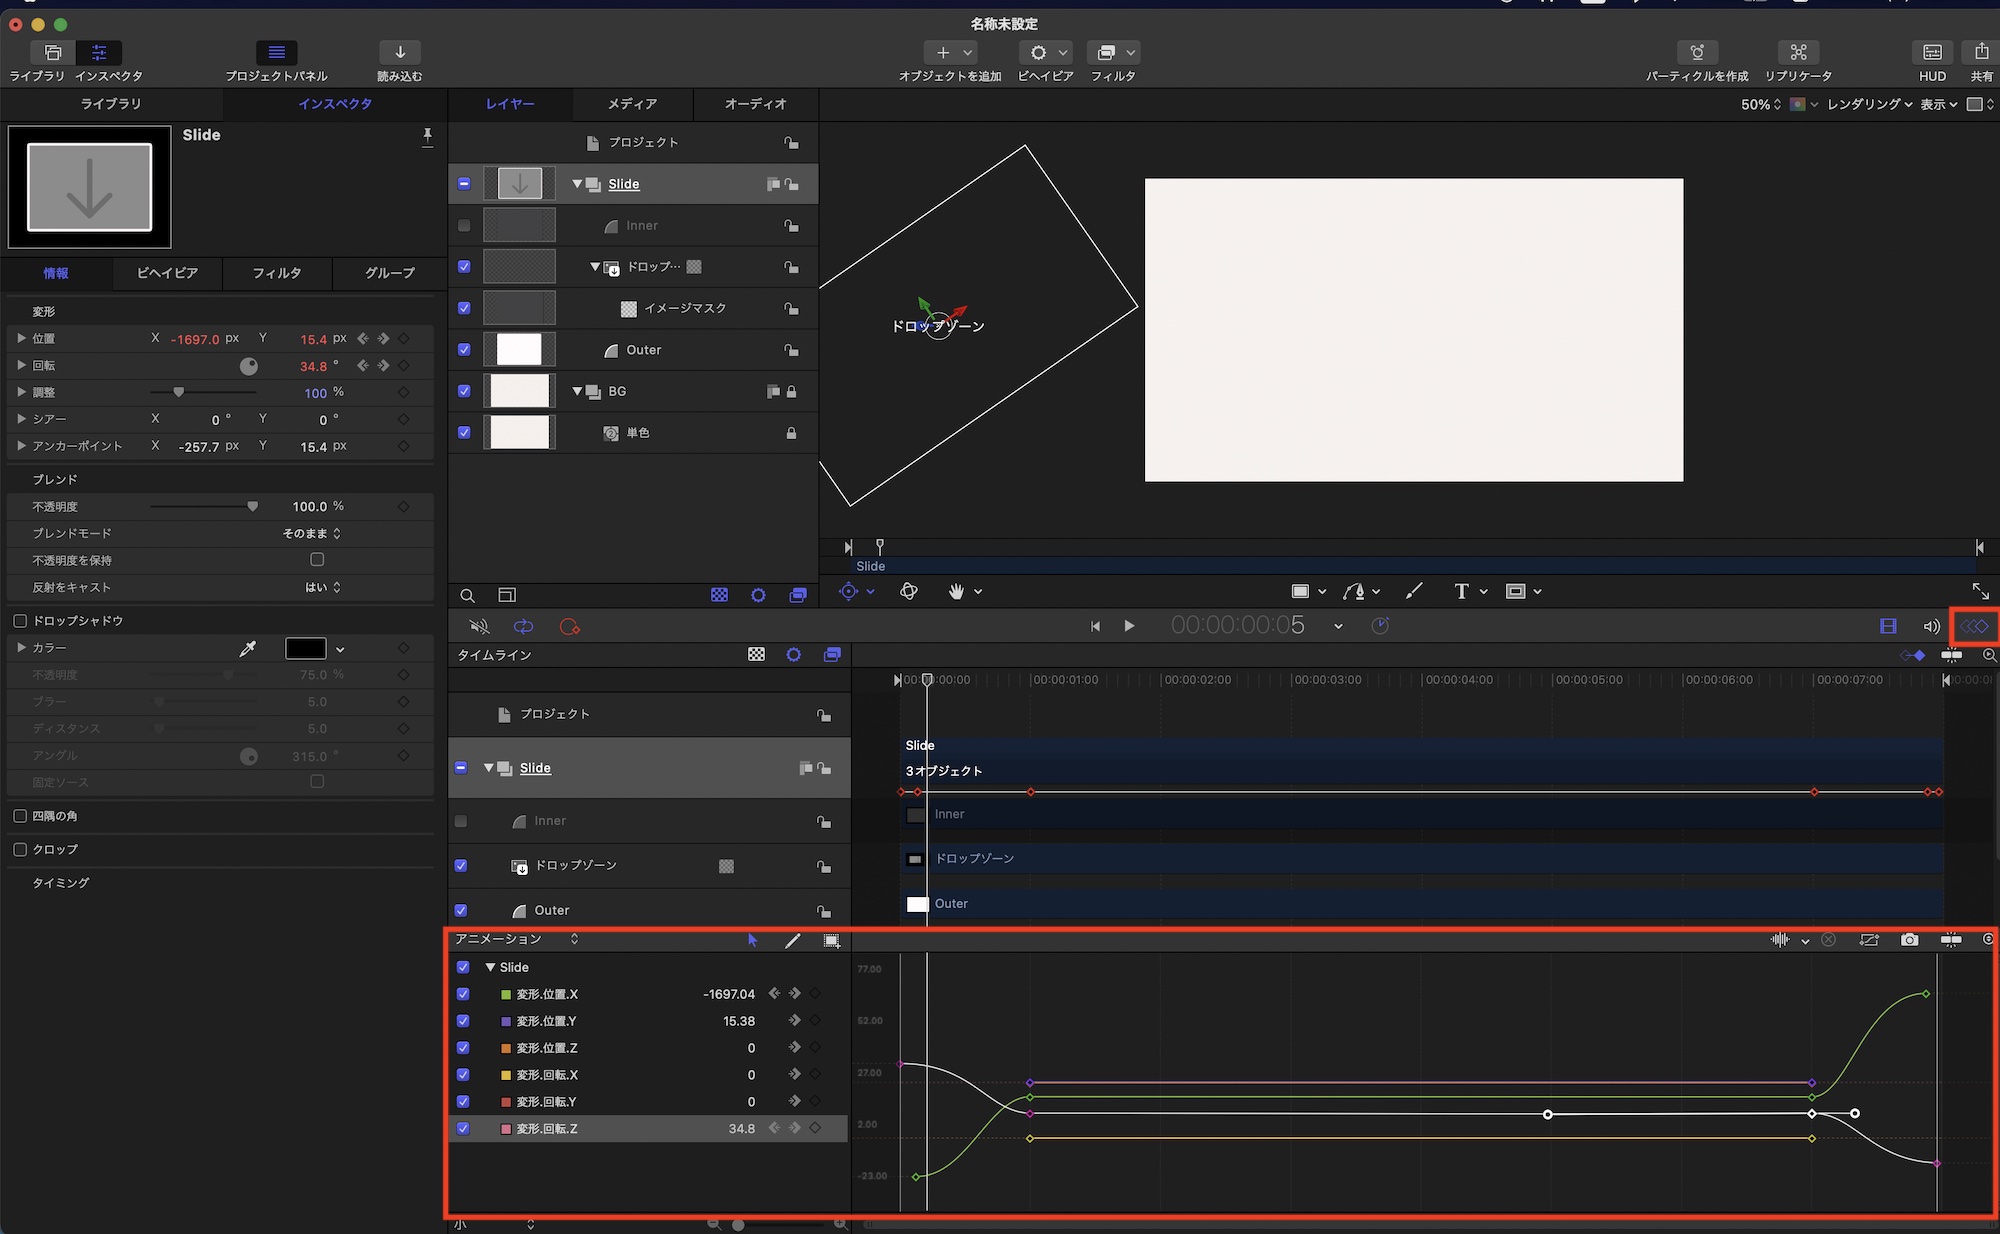Click the black drop shadow color swatch
Screen dimensions: 2000x1234
(x=305, y=649)
